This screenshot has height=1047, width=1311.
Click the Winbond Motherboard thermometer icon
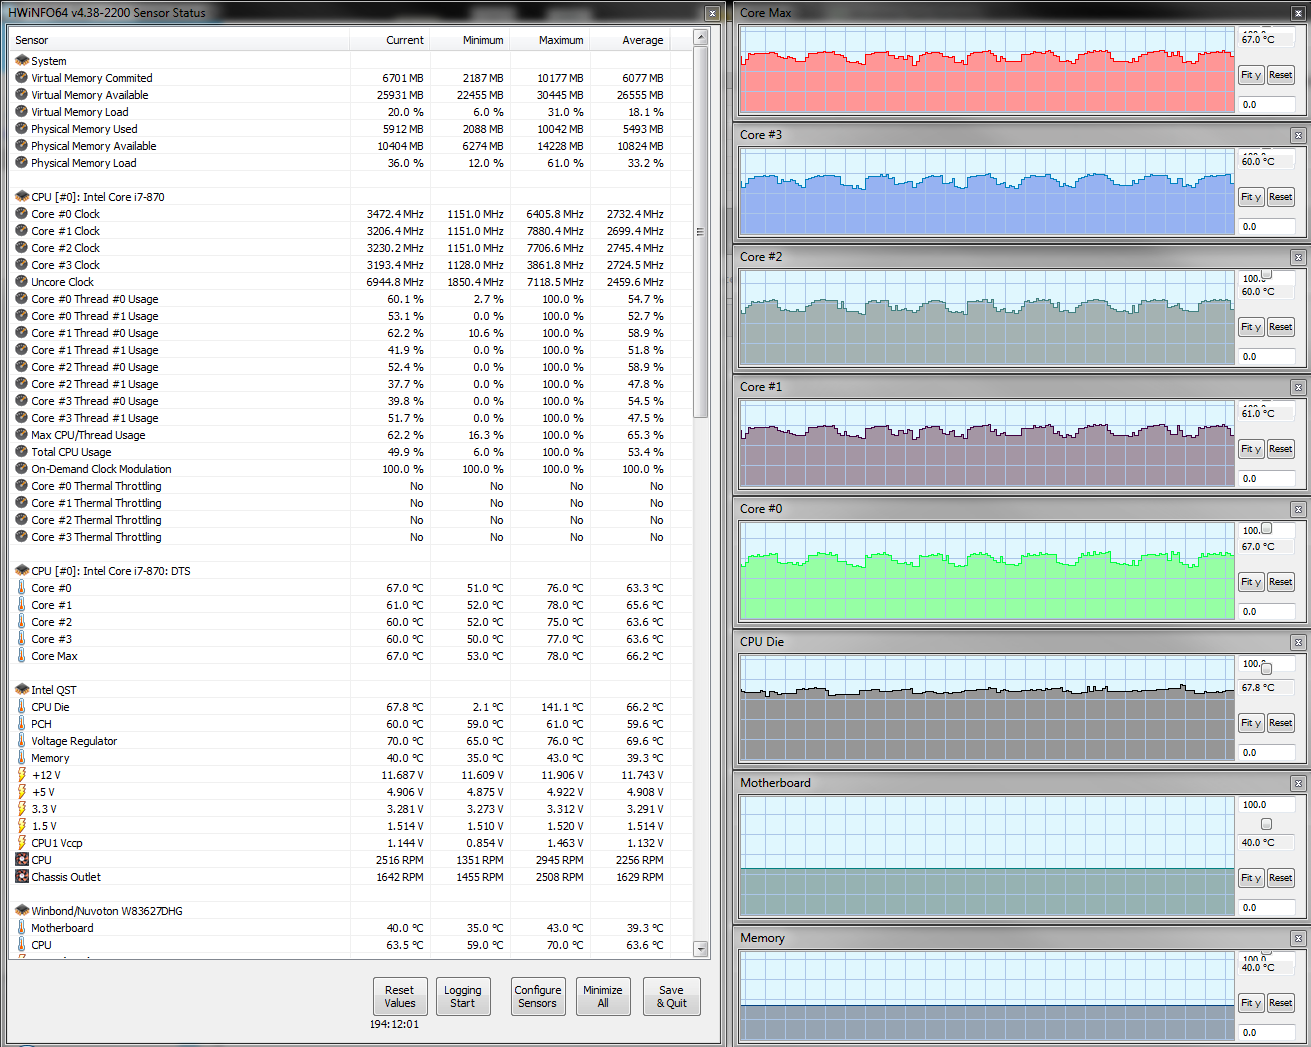pyautogui.click(x=22, y=928)
